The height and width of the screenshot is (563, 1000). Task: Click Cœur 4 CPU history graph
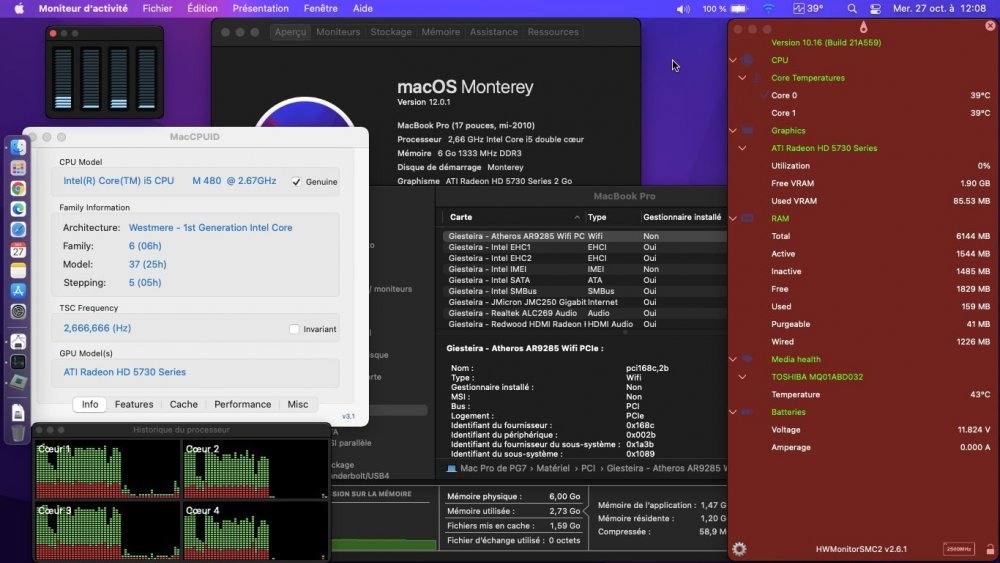tap(256, 530)
